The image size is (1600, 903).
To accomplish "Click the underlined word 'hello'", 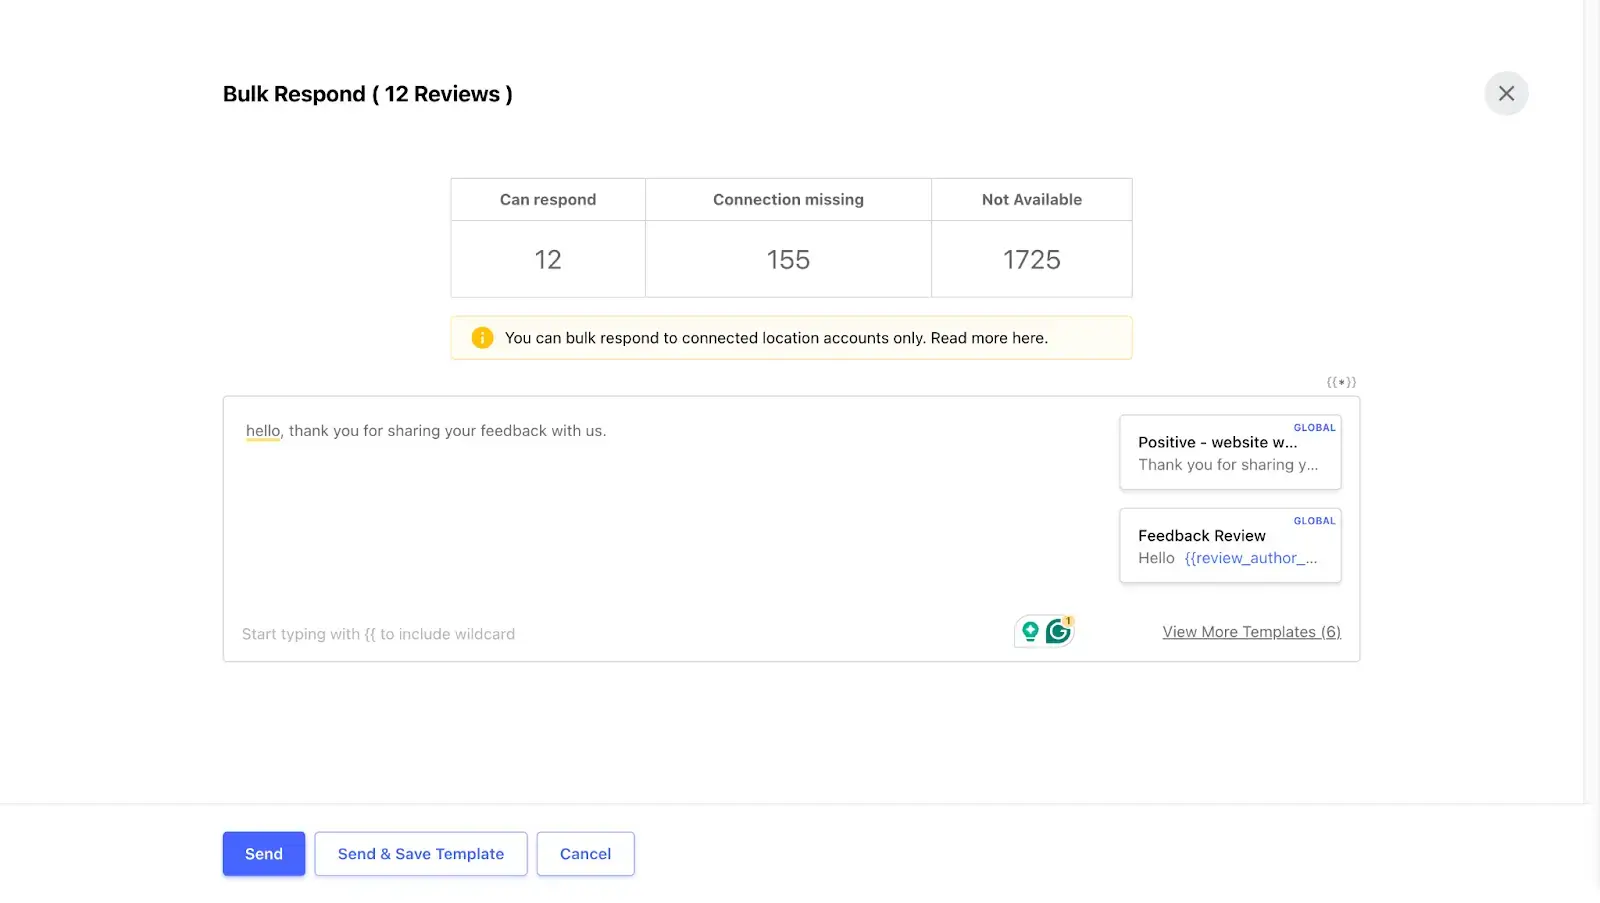I will click(x=263, y=431).
